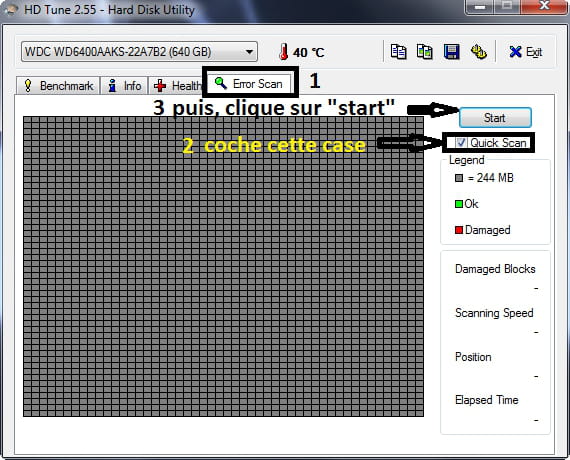Click the green Ok legend swatch

(x=459, y=204)
